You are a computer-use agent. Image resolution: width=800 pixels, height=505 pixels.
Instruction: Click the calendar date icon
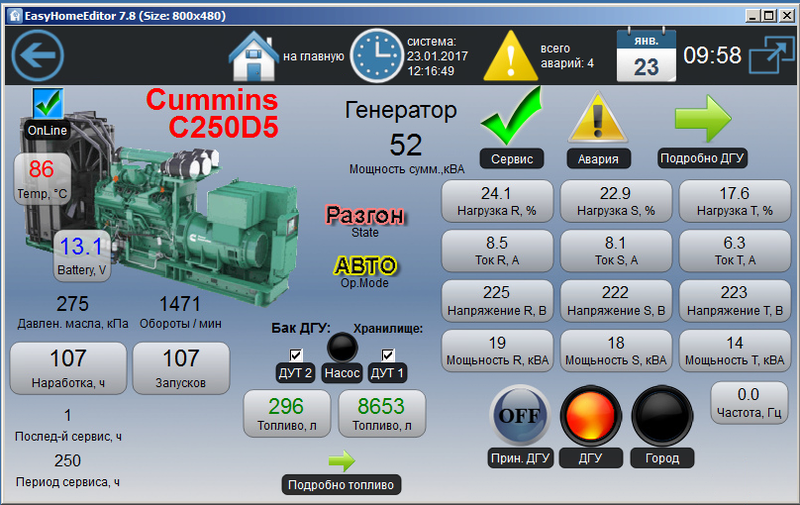(x=645, y=55)
